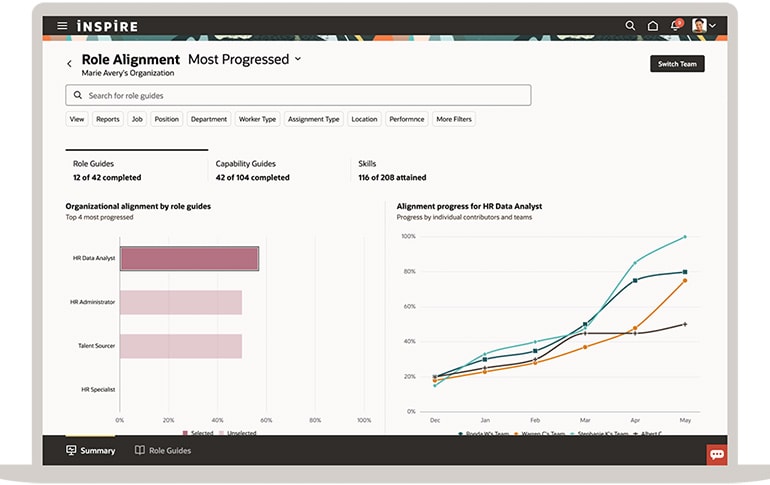
Task: Select the HR Data Analyst bar
Action: (189, 259)
